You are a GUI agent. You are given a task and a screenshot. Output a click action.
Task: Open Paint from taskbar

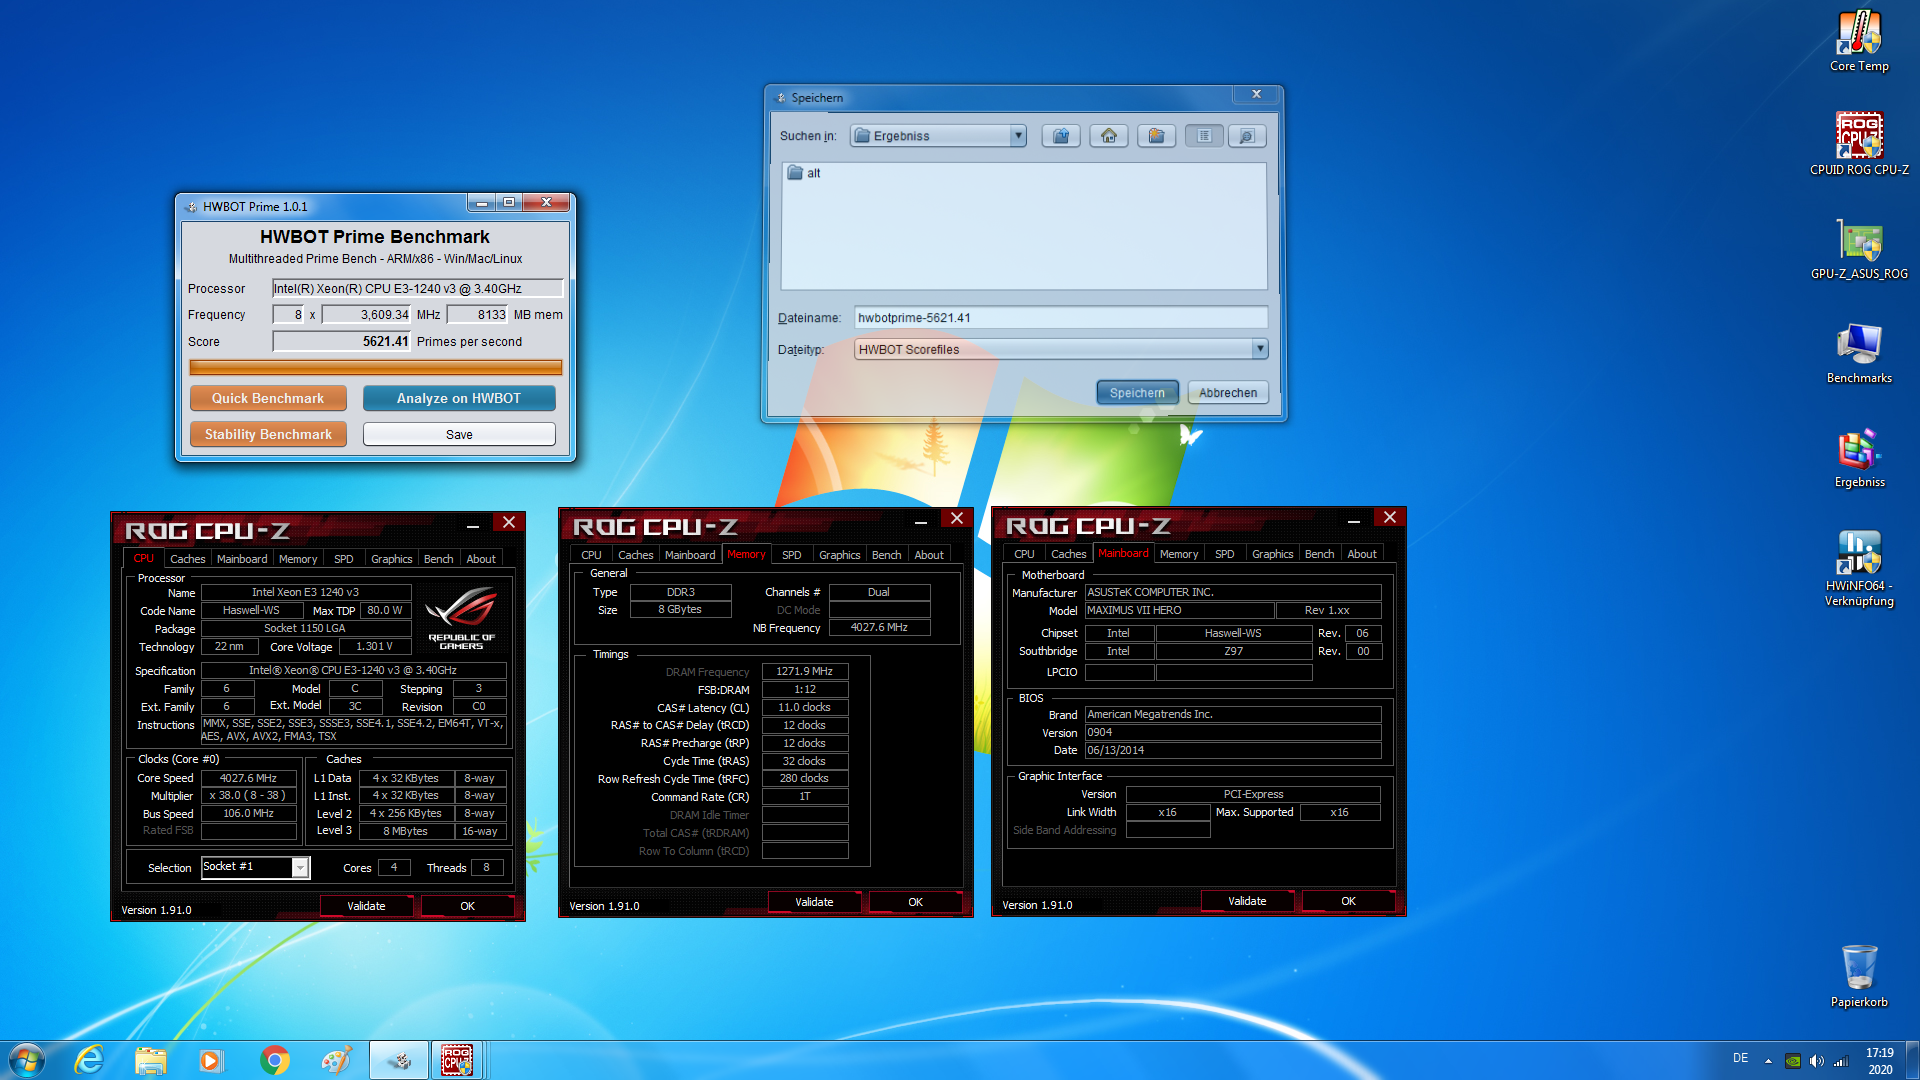pos(336,1060)
